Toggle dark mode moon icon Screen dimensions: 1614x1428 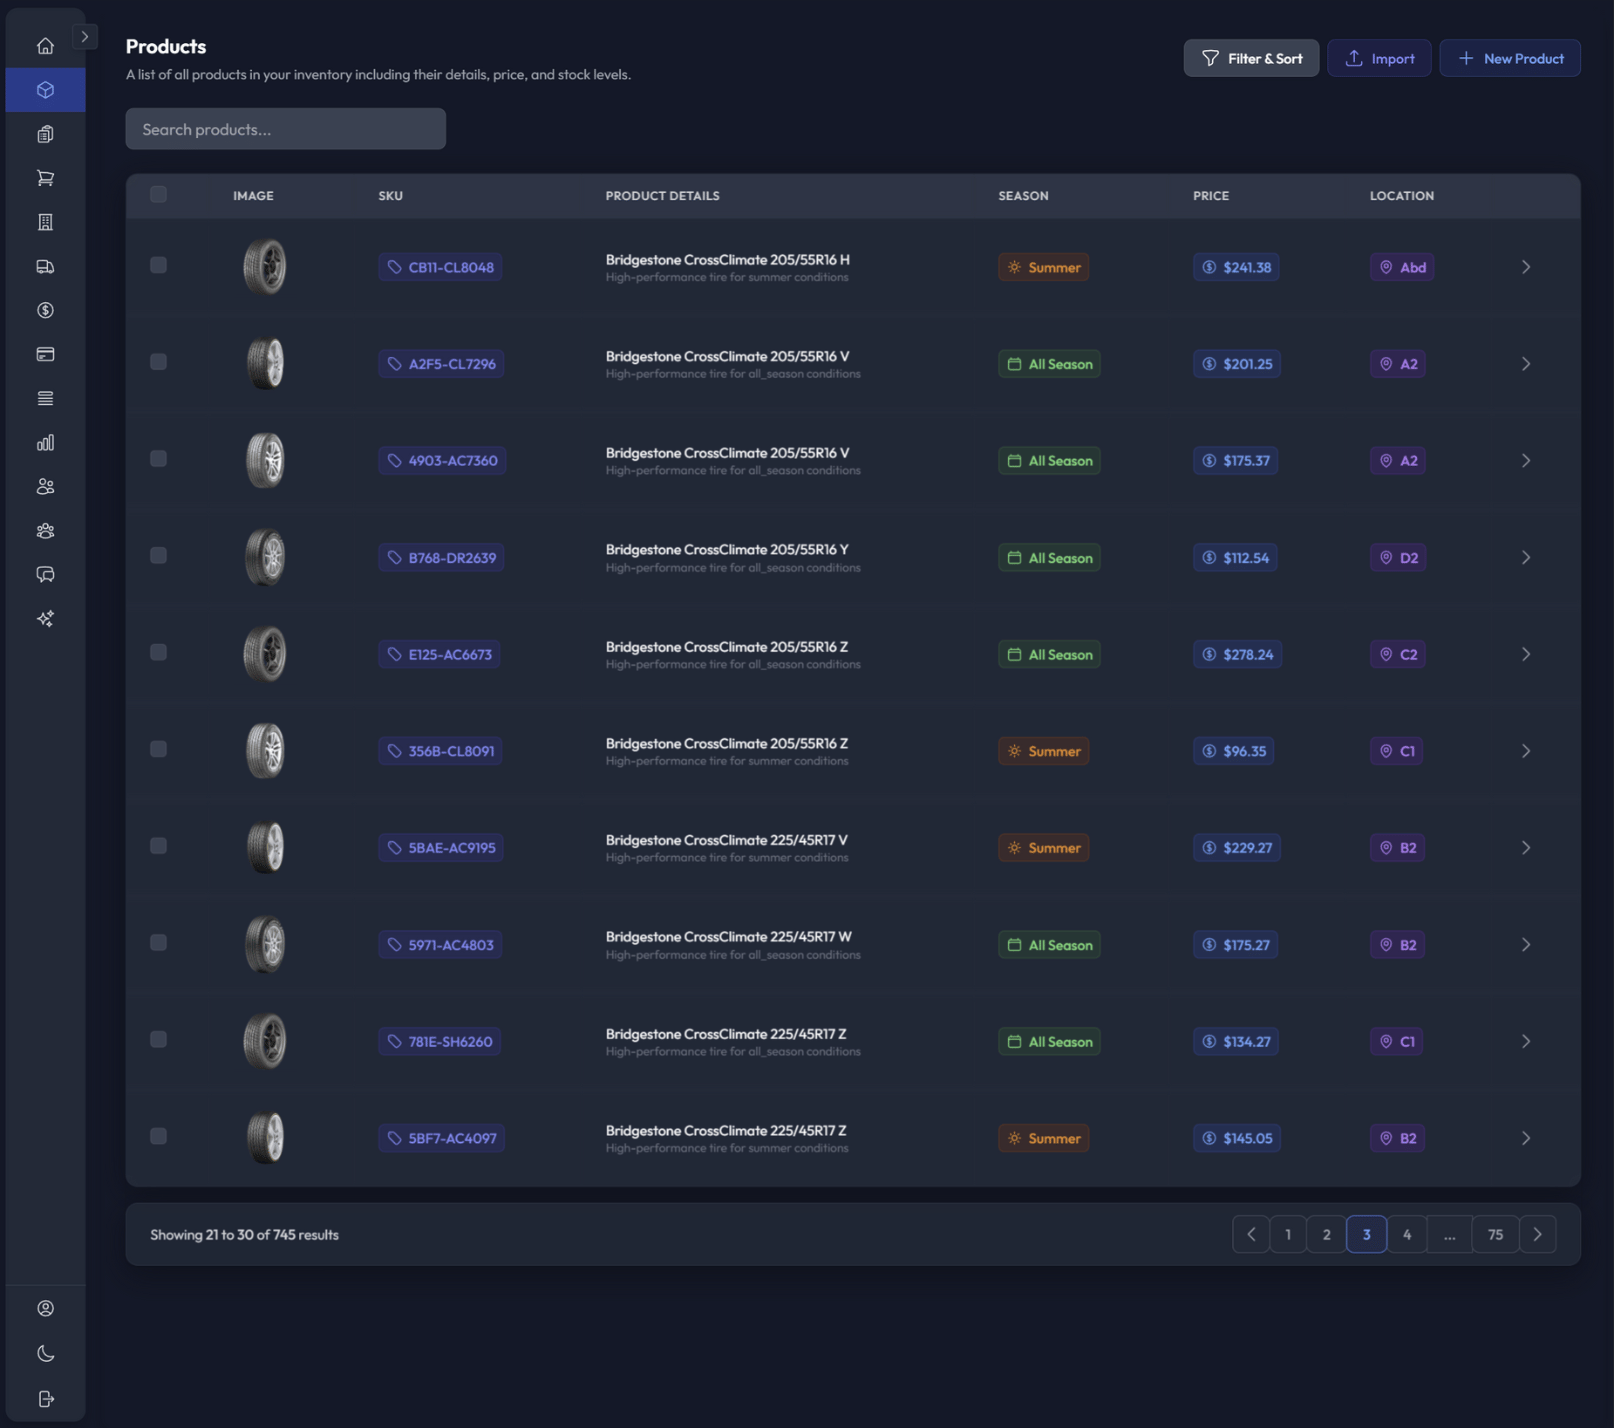tap(45, 1353)
